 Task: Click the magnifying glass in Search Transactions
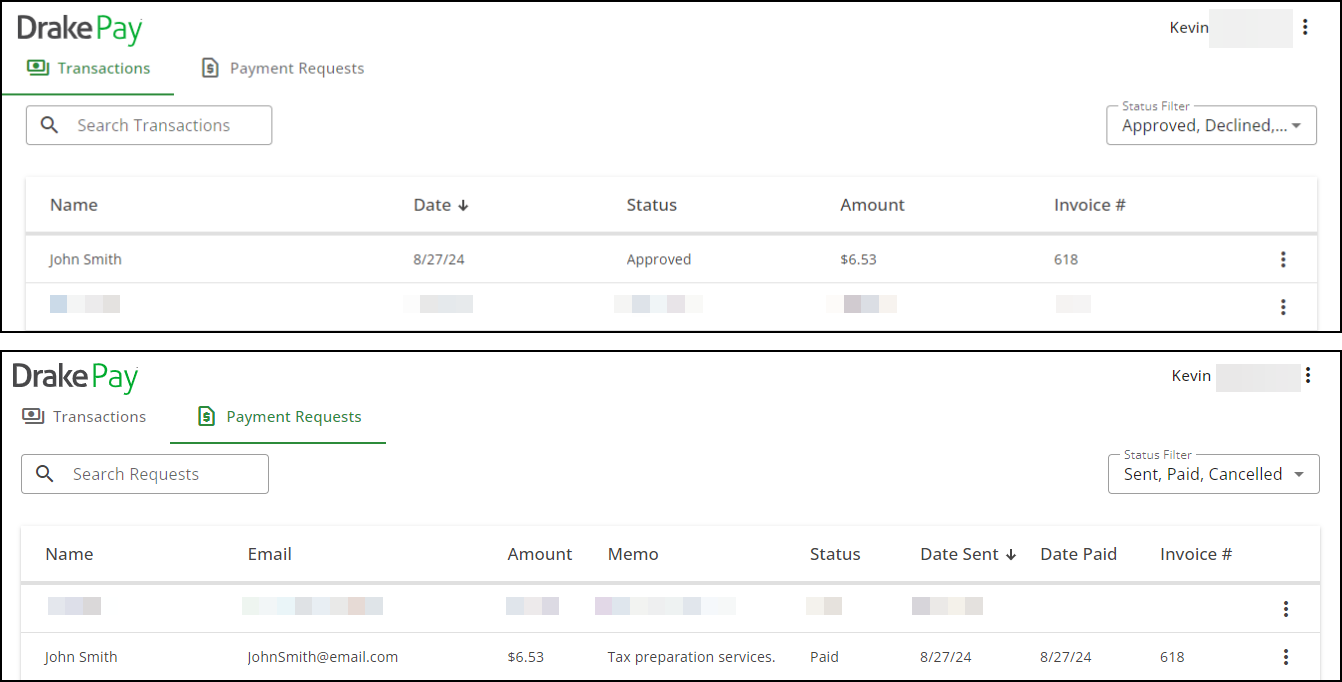[x=49, y=124]
